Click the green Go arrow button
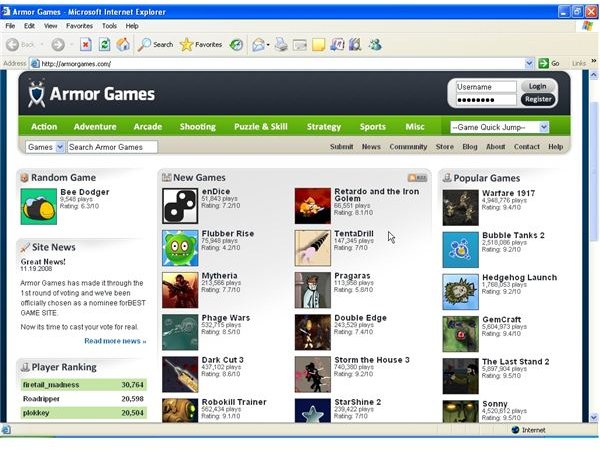 click(544, 63)
